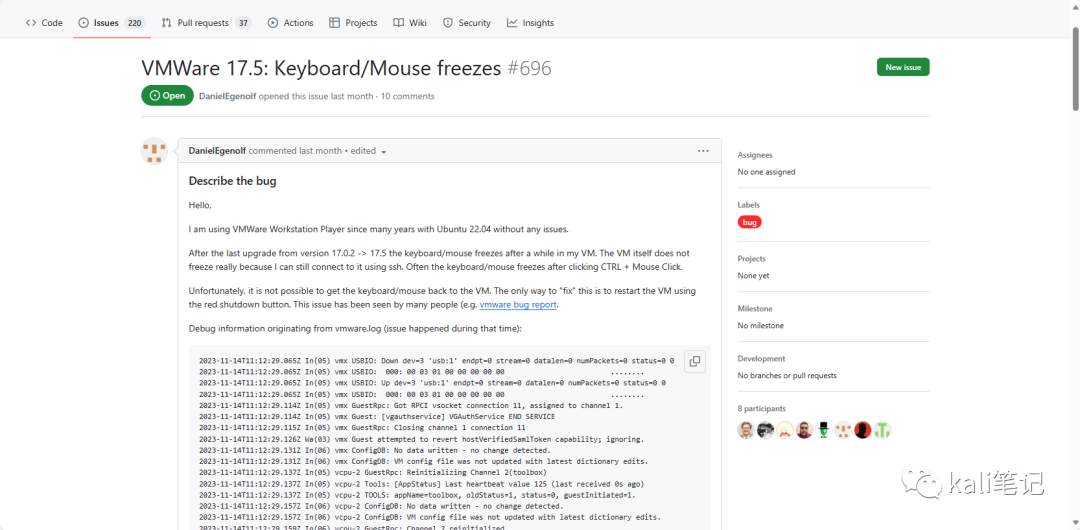1080x530 pixels.
Task: Go to the Actions tab
Action: 291,23
